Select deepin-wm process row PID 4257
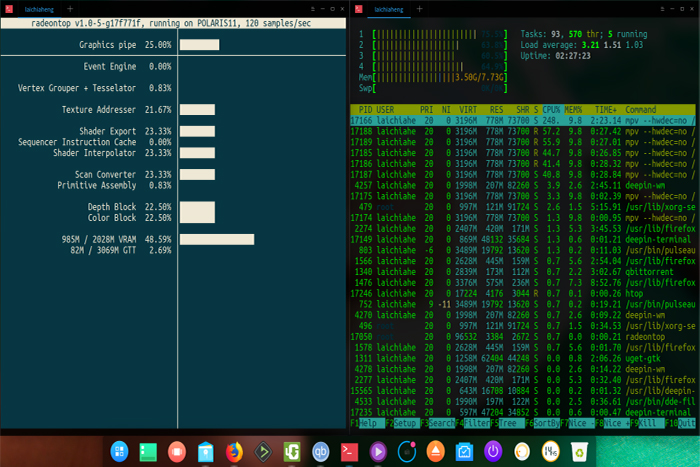The width and height of the screenshot is (700, 467). [x=523, y=185]
